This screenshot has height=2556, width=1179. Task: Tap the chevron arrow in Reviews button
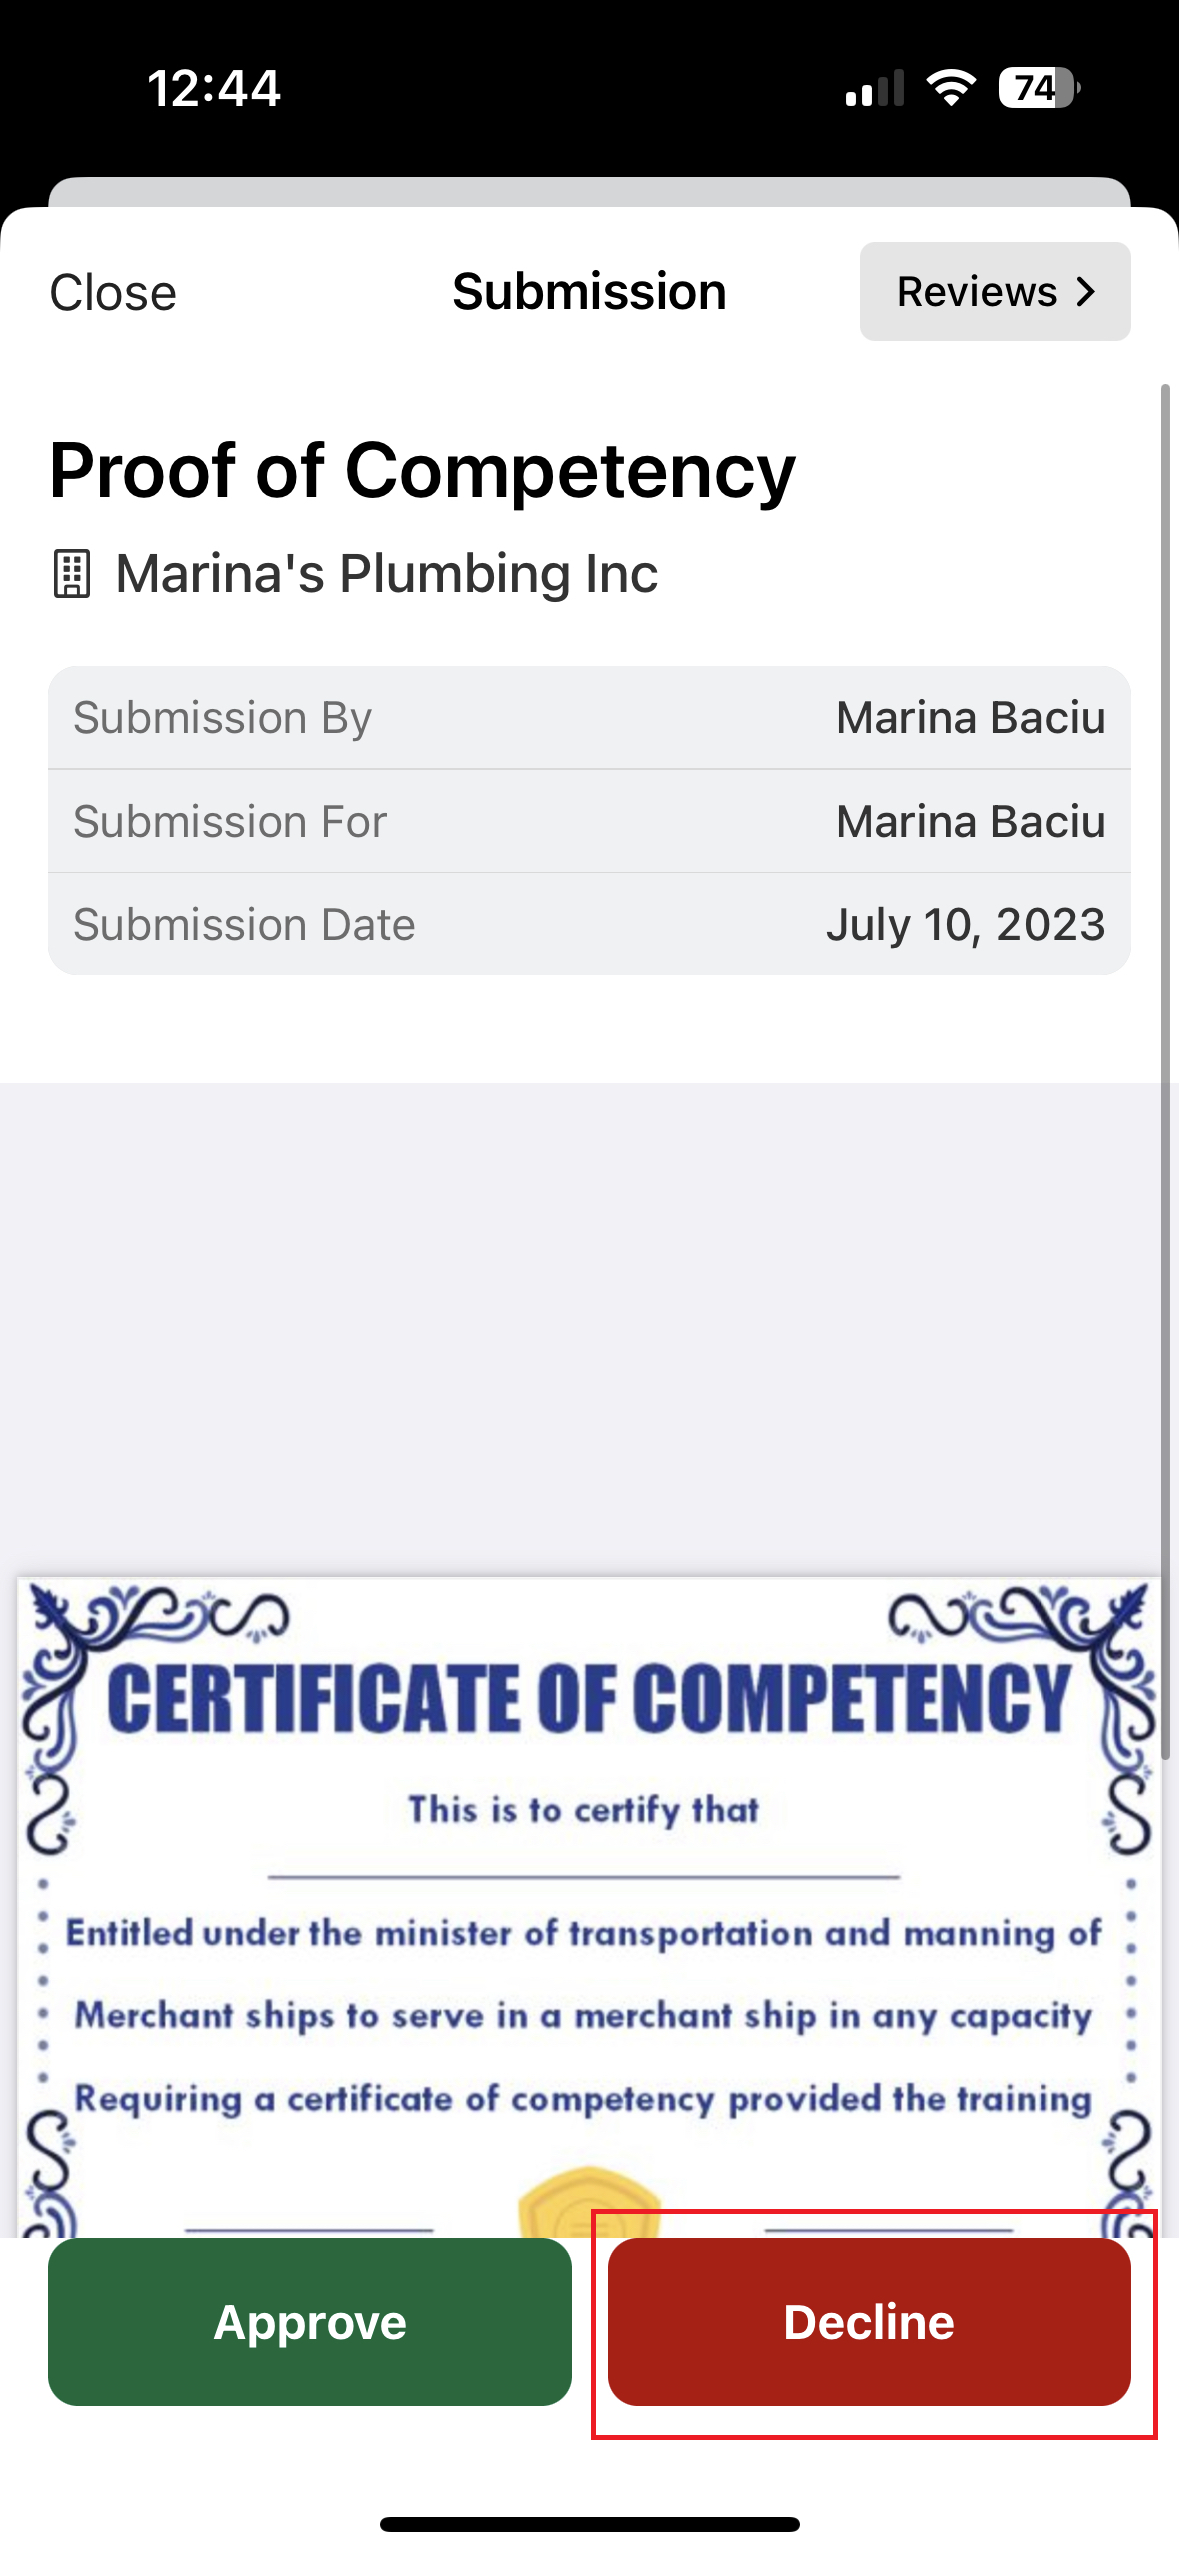(x=1086, y=292)
